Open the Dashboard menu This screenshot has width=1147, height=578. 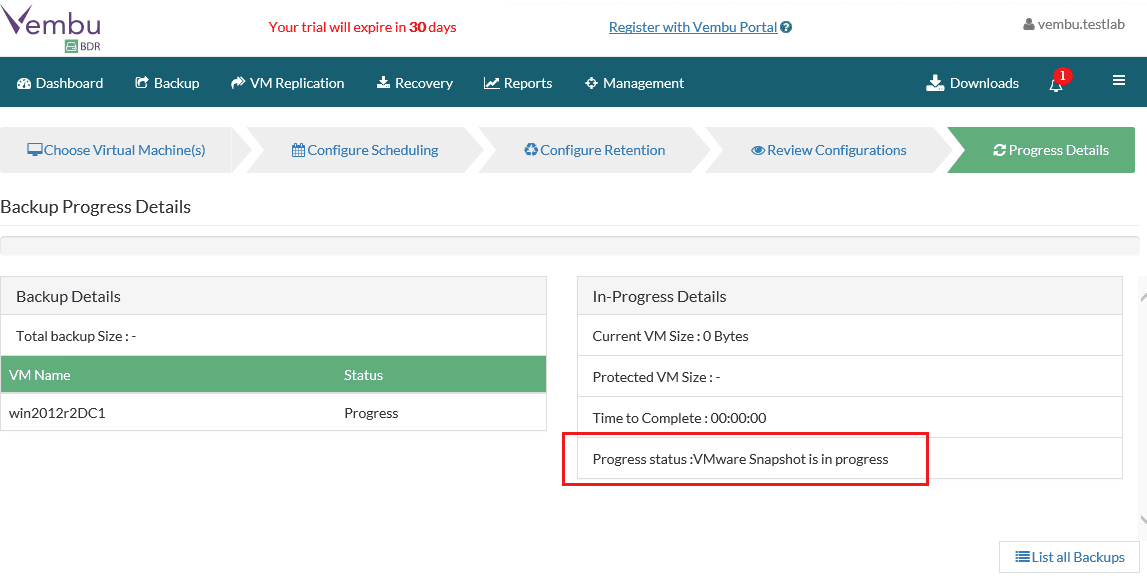click(59, 83)
